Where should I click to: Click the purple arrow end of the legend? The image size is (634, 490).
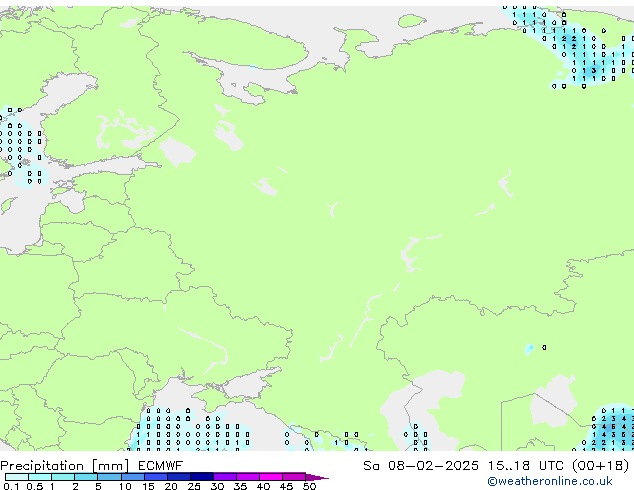coord(317,478)
